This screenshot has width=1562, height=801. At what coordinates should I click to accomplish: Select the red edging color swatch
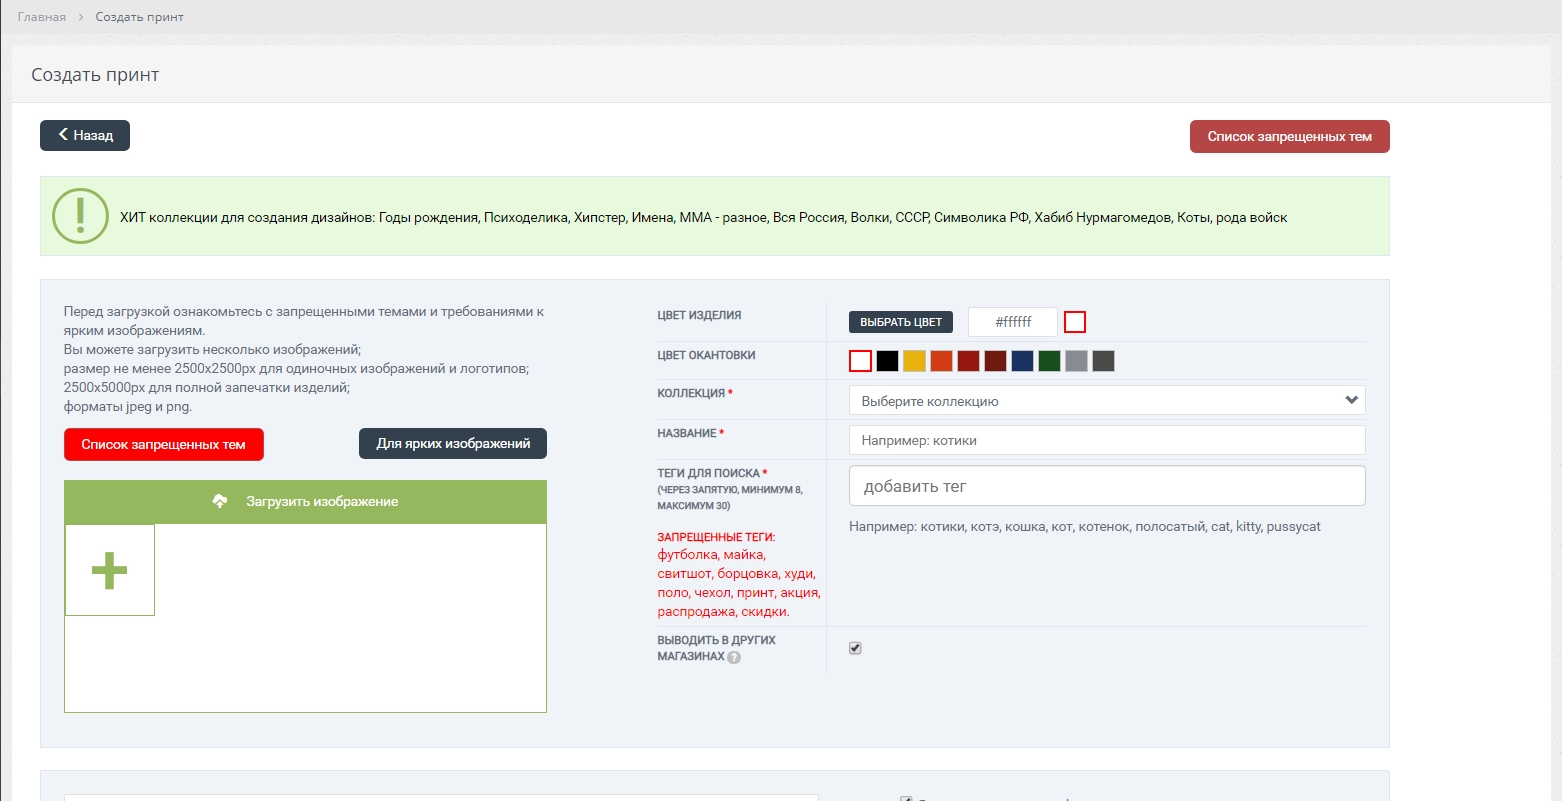[968, 361]
